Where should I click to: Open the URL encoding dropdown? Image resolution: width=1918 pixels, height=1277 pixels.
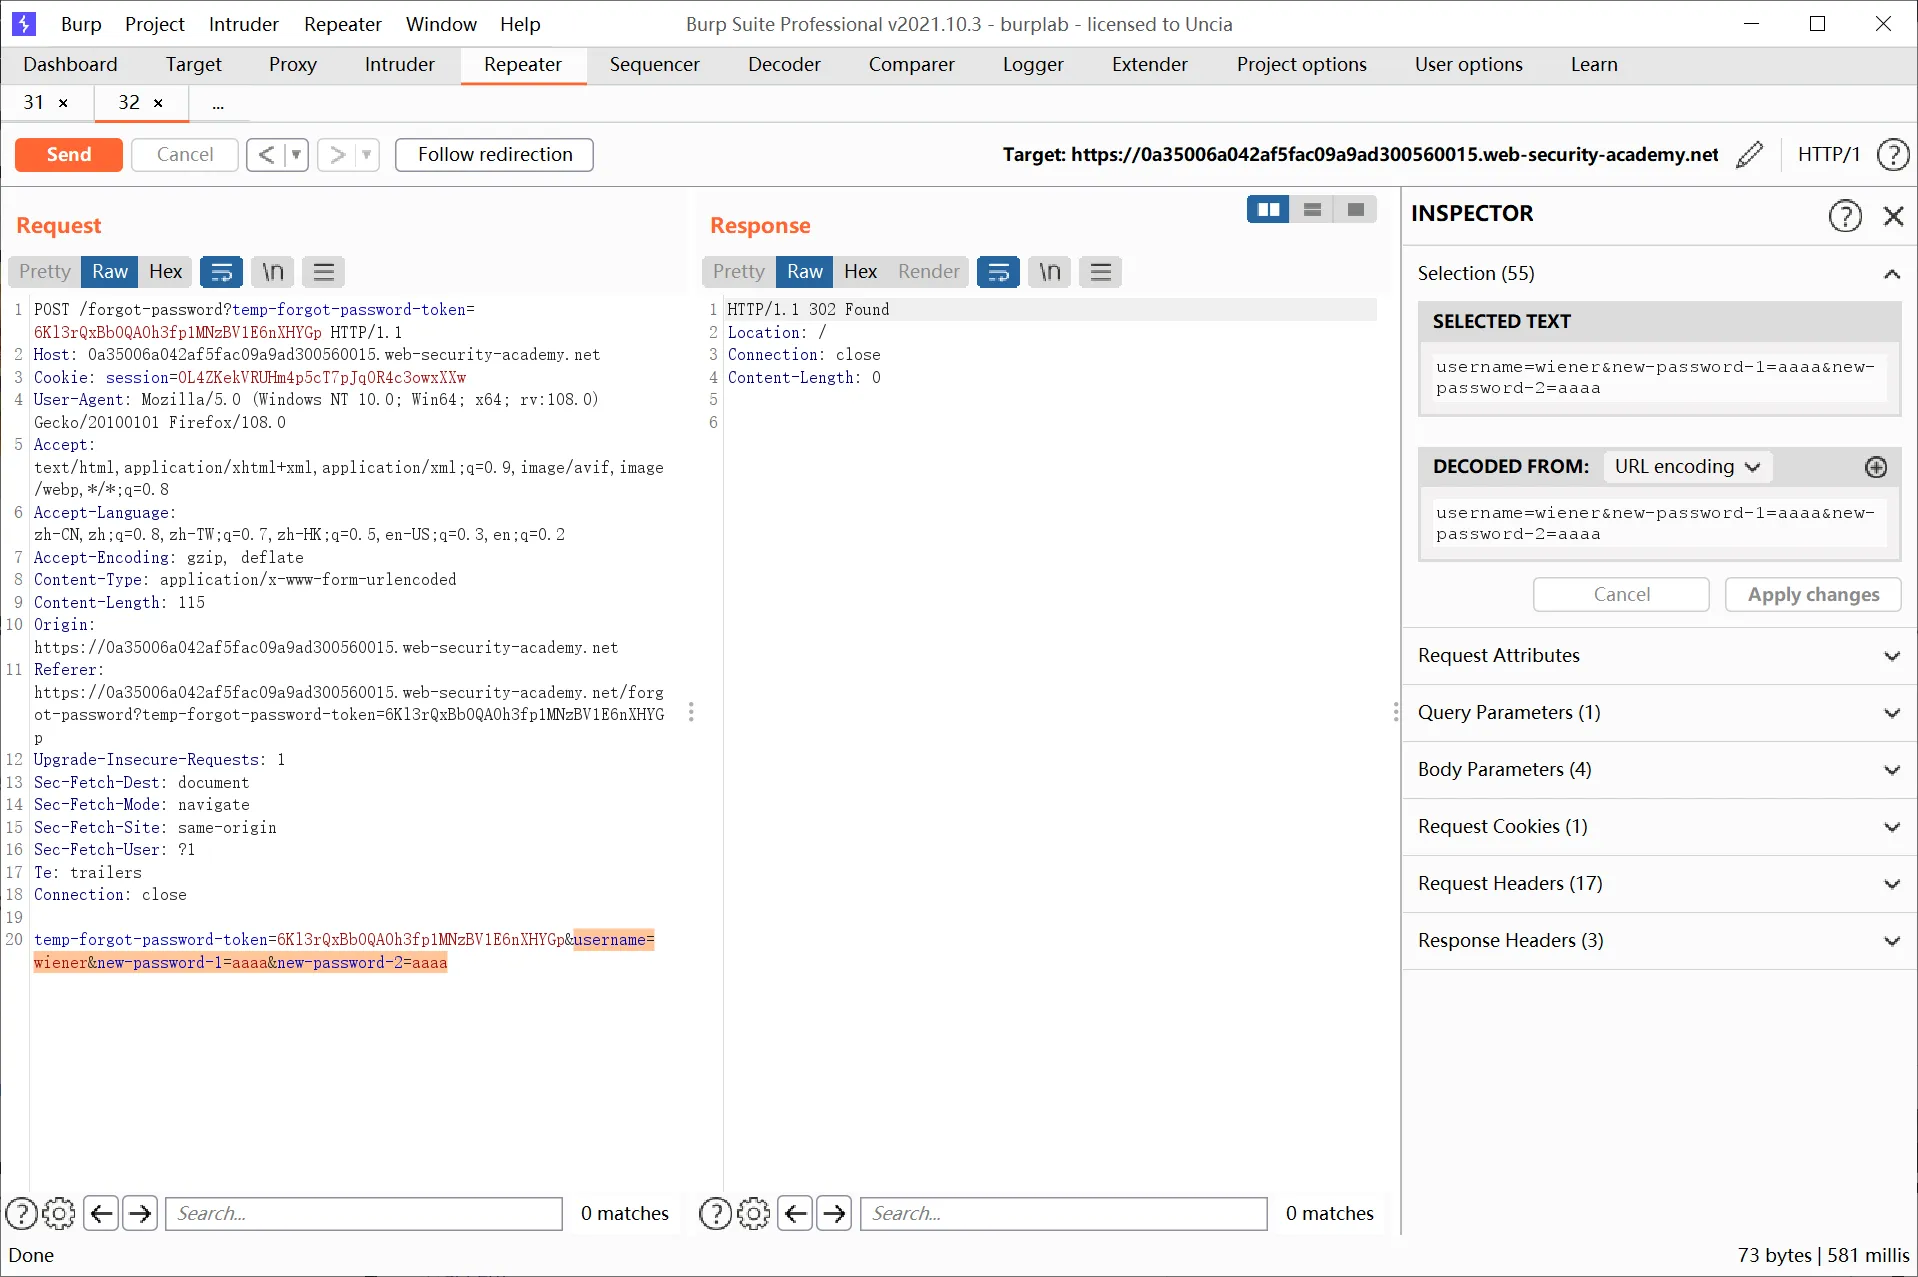[x=1688, y=467]
